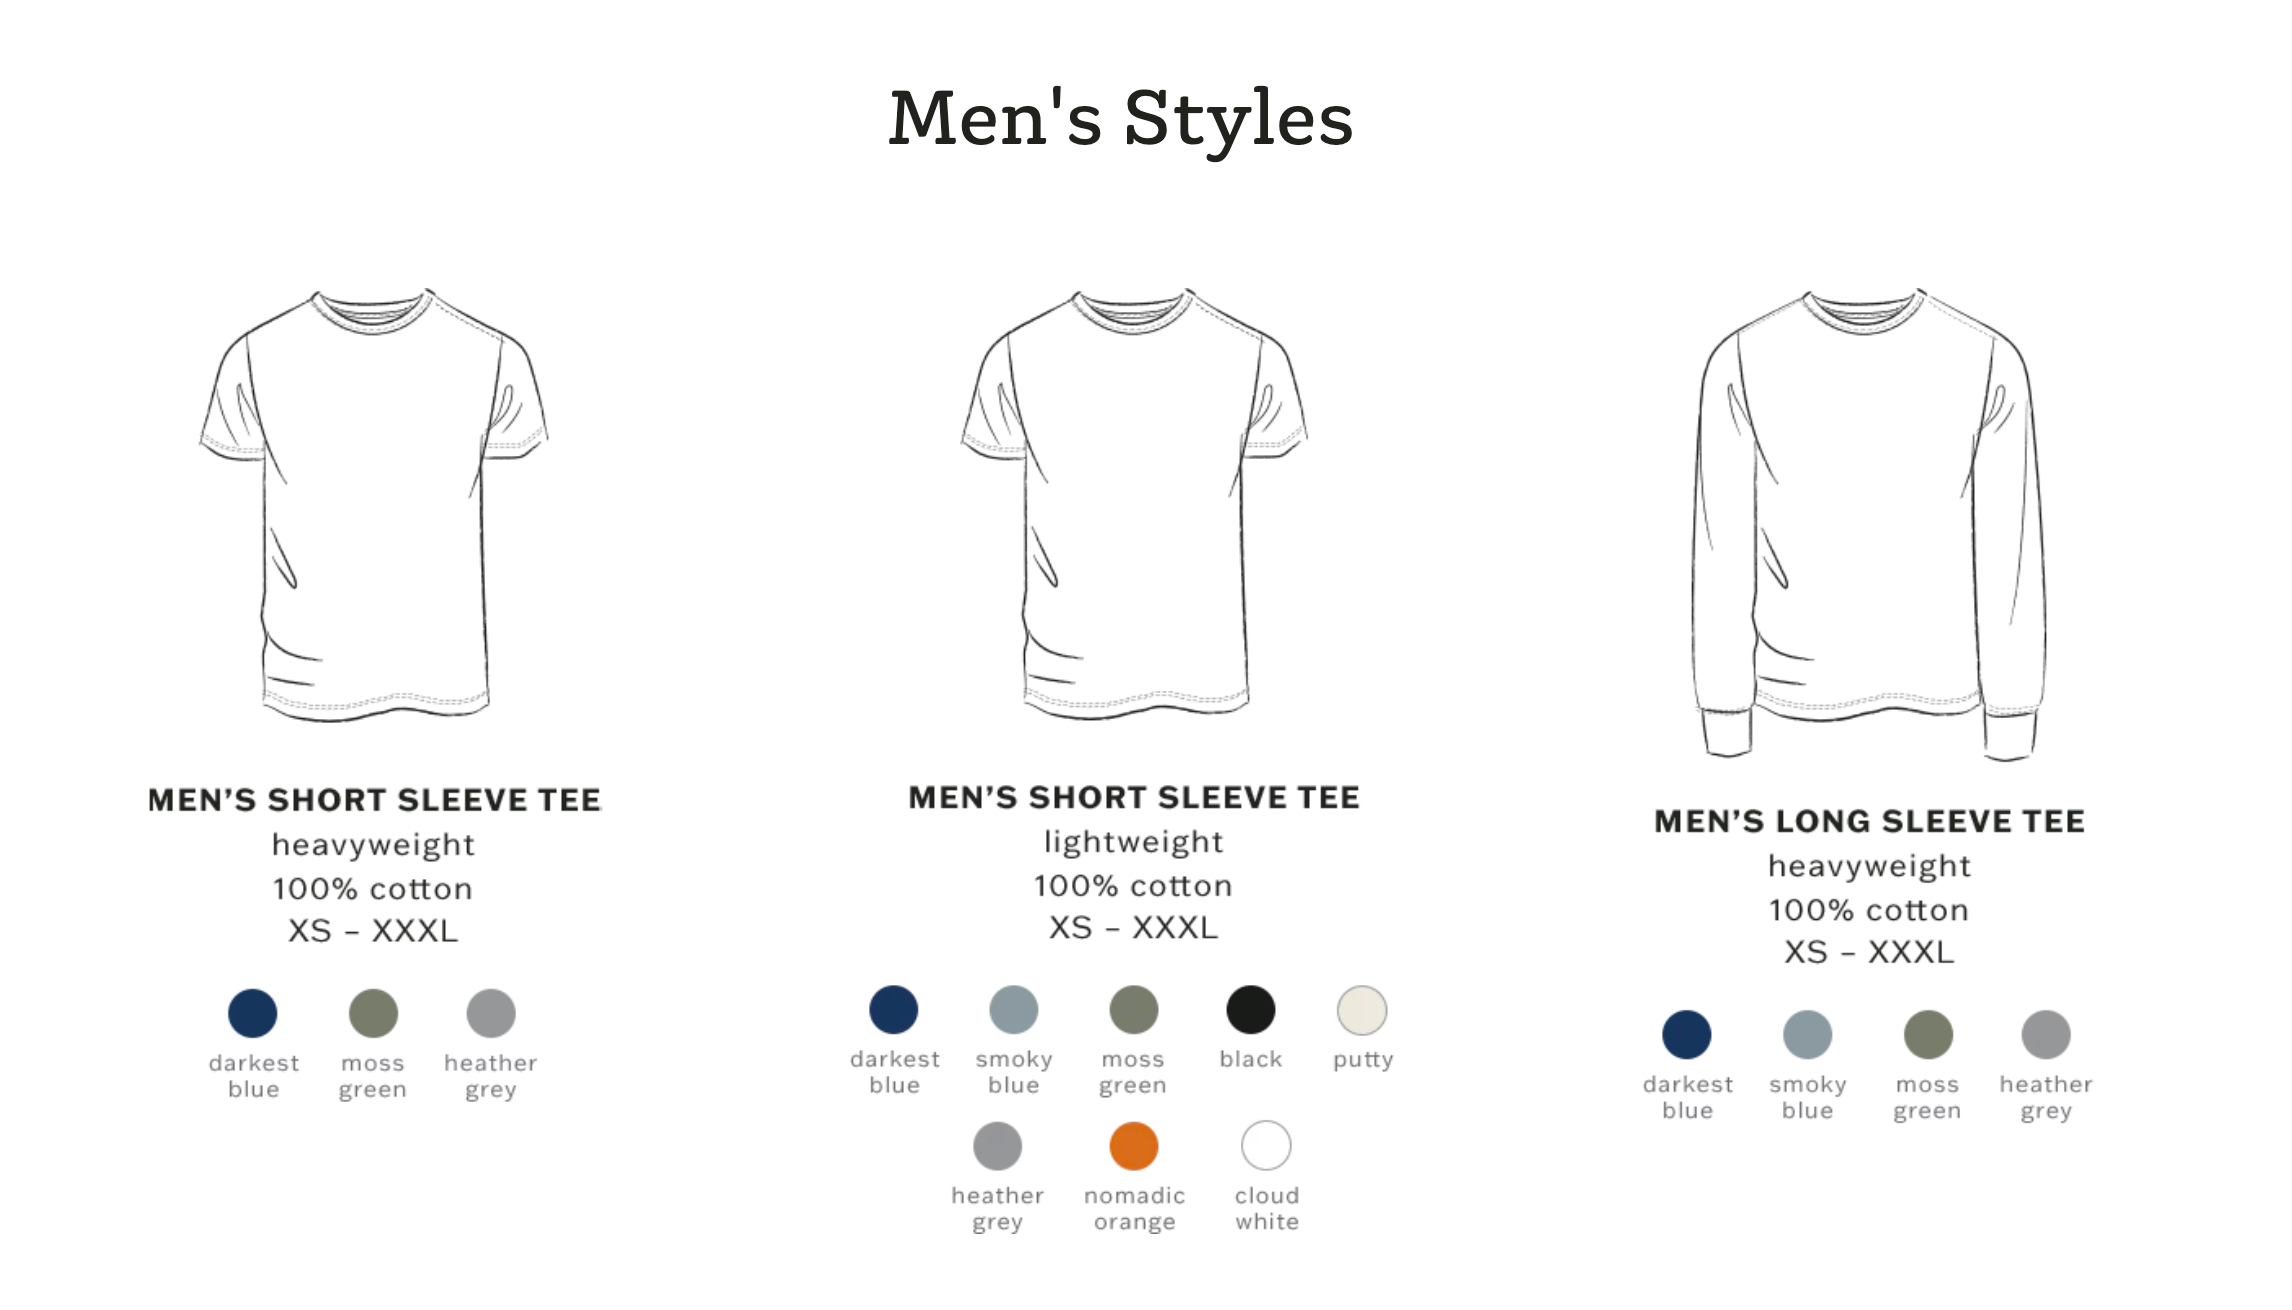Select darkest blue swatch for lightweight tee

pyautogui.click(x=894, y=1009)
